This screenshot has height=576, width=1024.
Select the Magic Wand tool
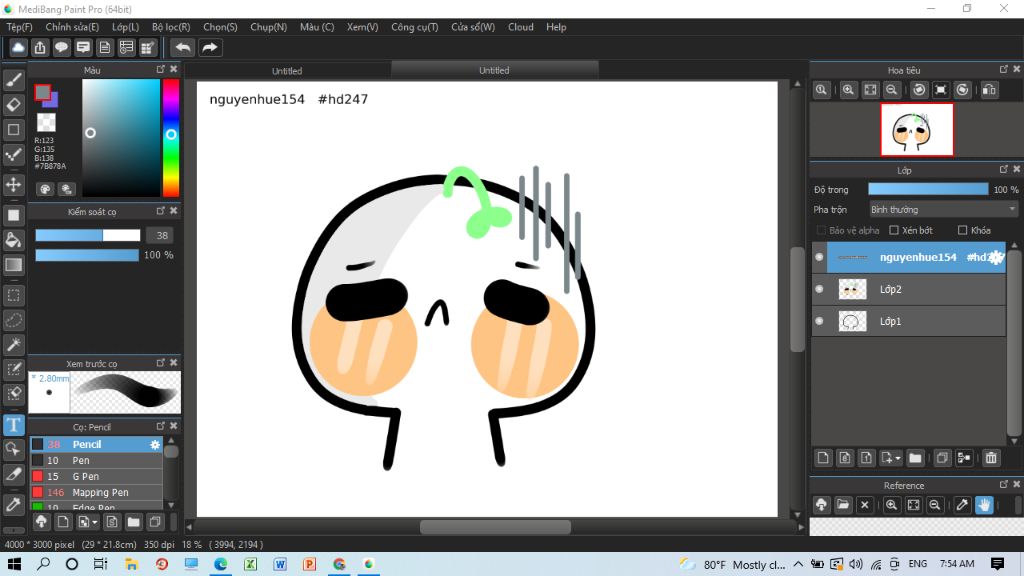point(14,345)
